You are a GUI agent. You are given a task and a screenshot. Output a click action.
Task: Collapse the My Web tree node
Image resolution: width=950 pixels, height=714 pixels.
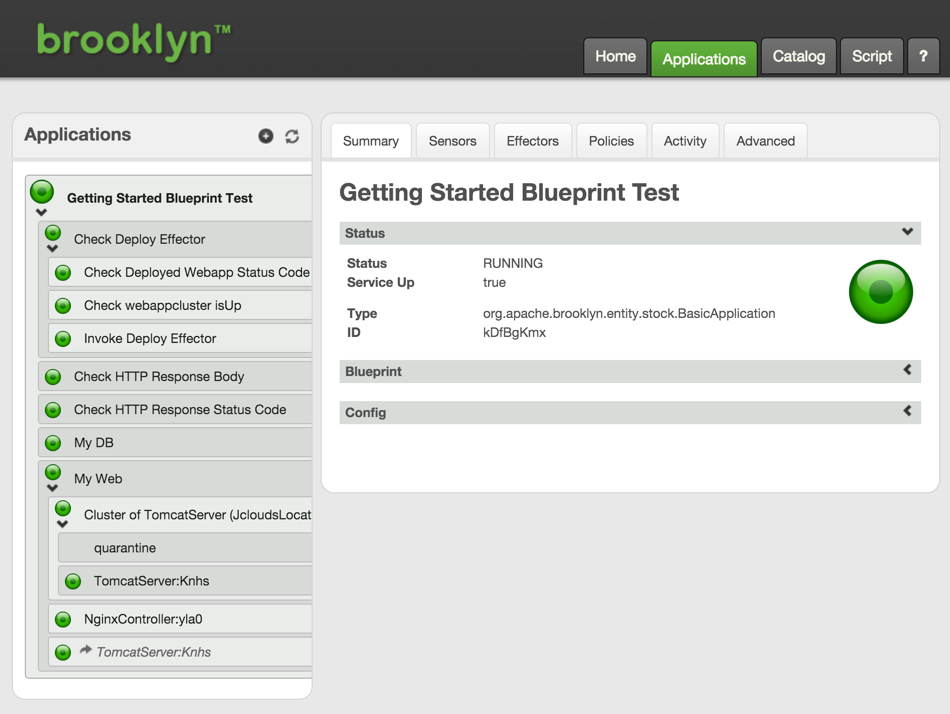pyautogui.click(x=53, y=489)
